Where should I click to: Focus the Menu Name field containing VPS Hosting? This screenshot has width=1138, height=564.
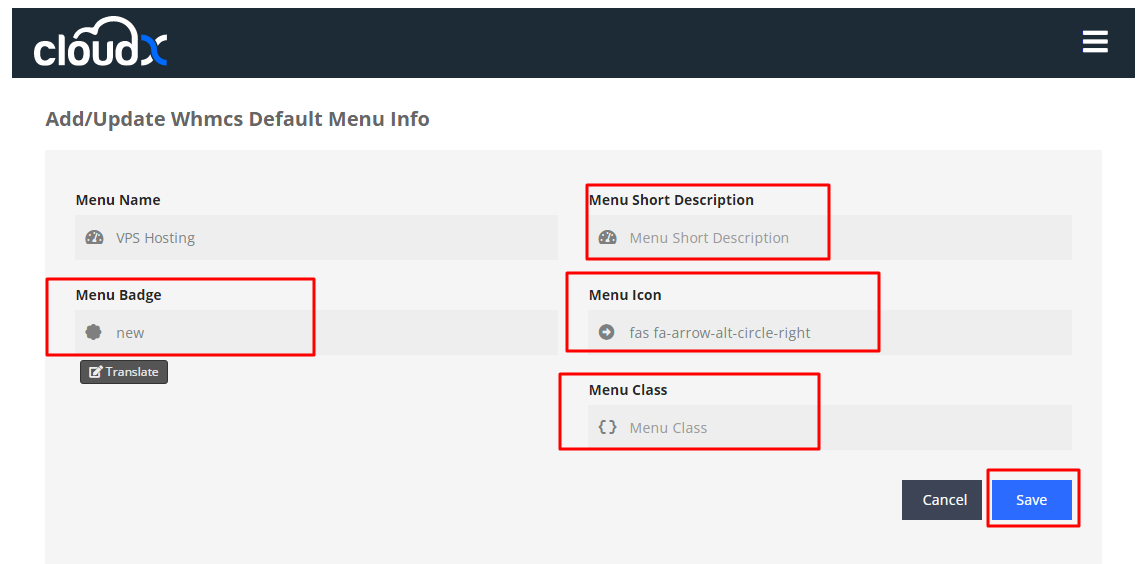tap(330, 238)
